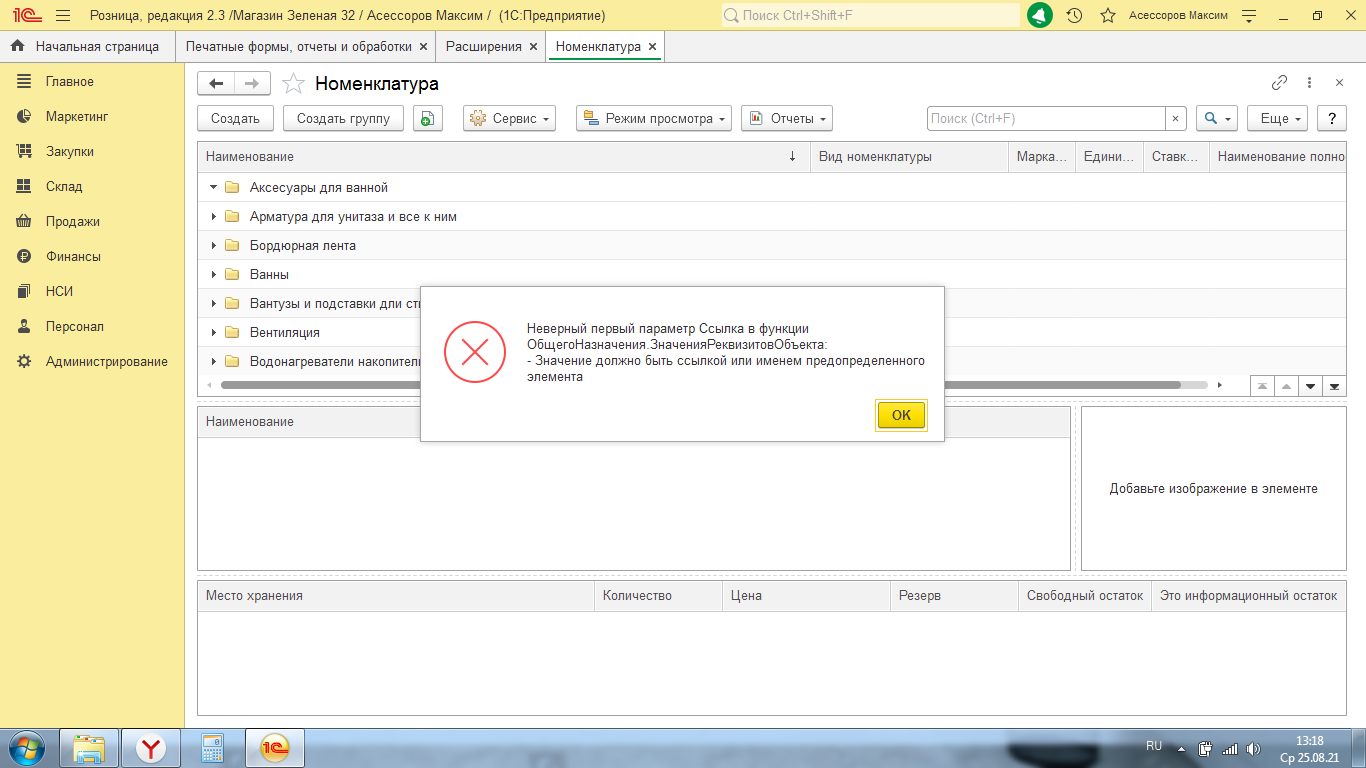Screen dimensions: 1366x768
Task: Click OK in the error dialog
Action: (x=901, y=415)
